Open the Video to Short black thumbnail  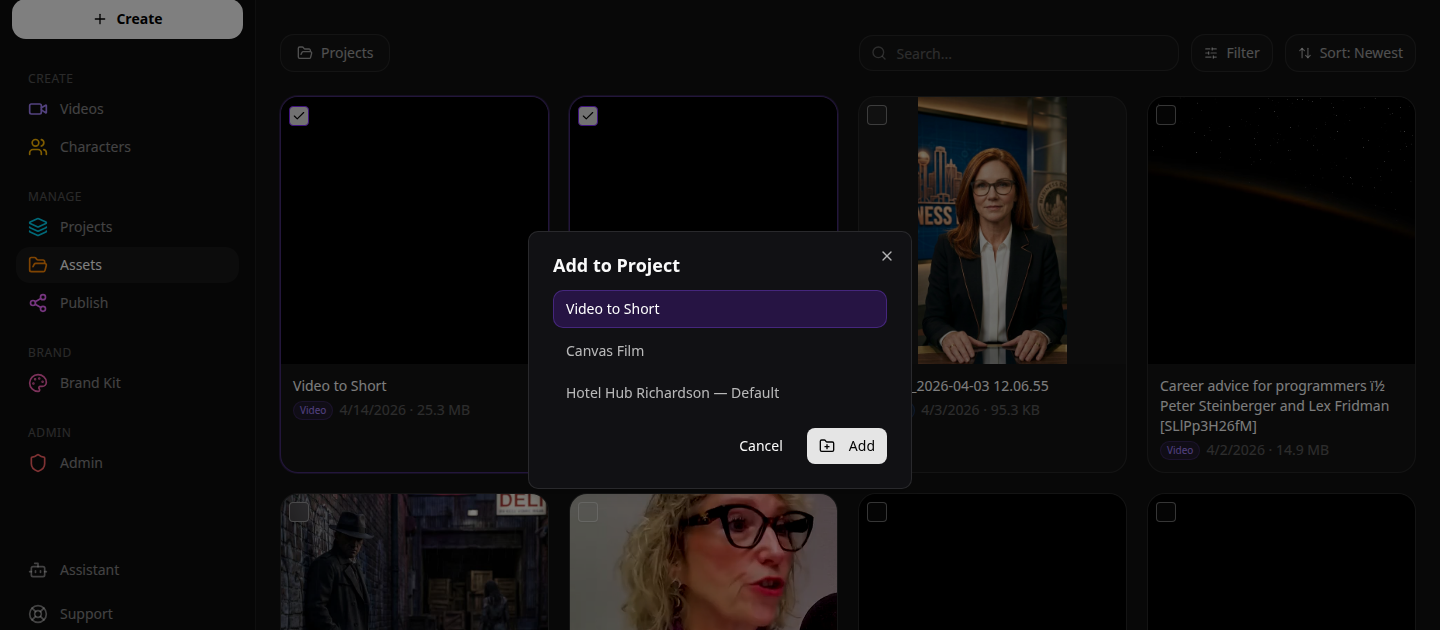(x=415, y=230)
